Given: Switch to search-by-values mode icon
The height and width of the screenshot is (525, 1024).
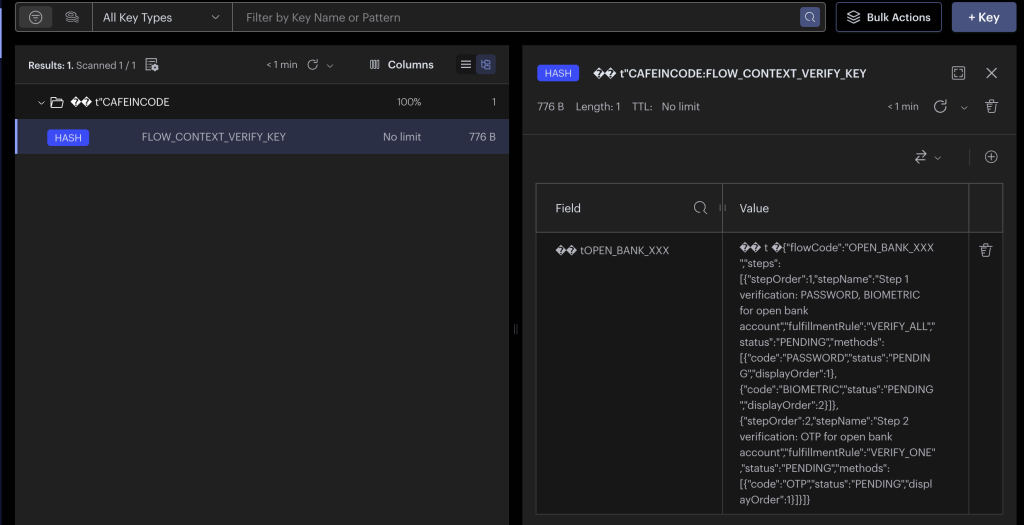Looking at the screenshot, I should 72,18.
